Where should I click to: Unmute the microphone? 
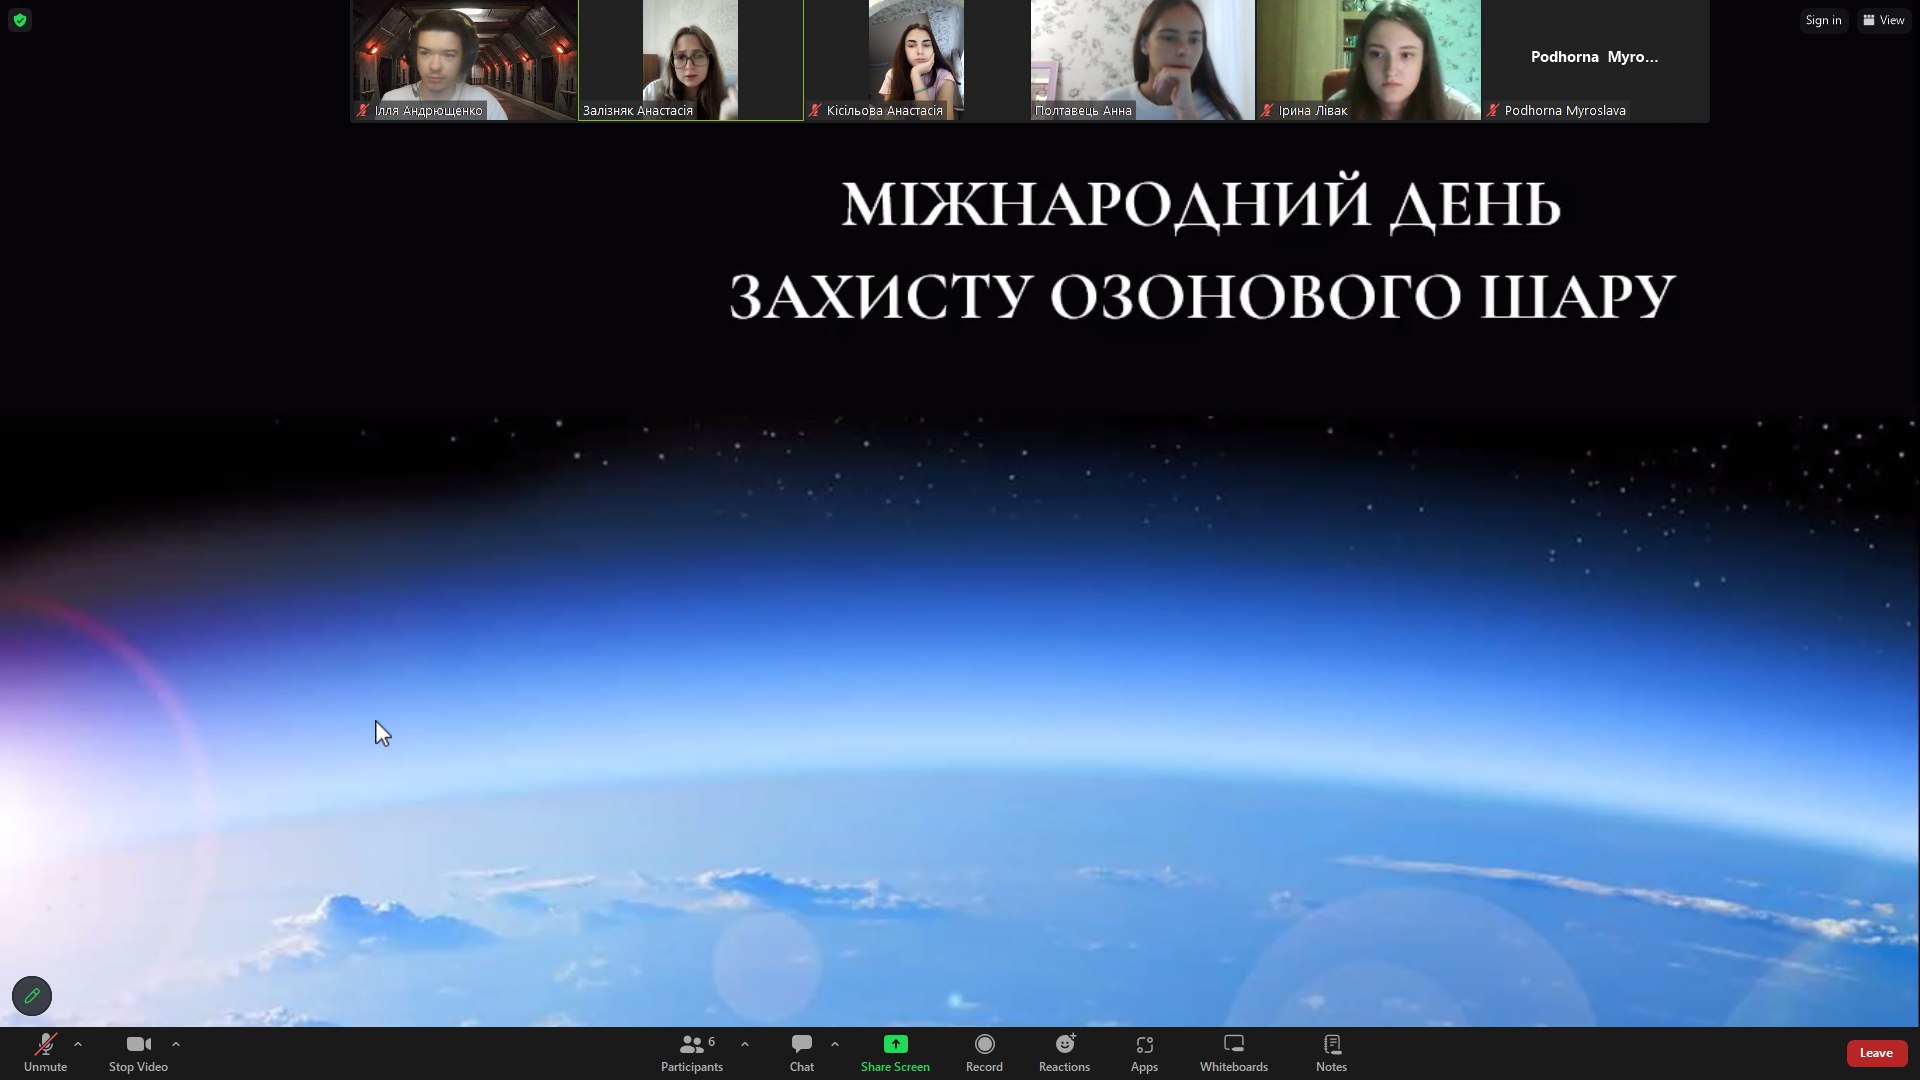(45, 1053)
